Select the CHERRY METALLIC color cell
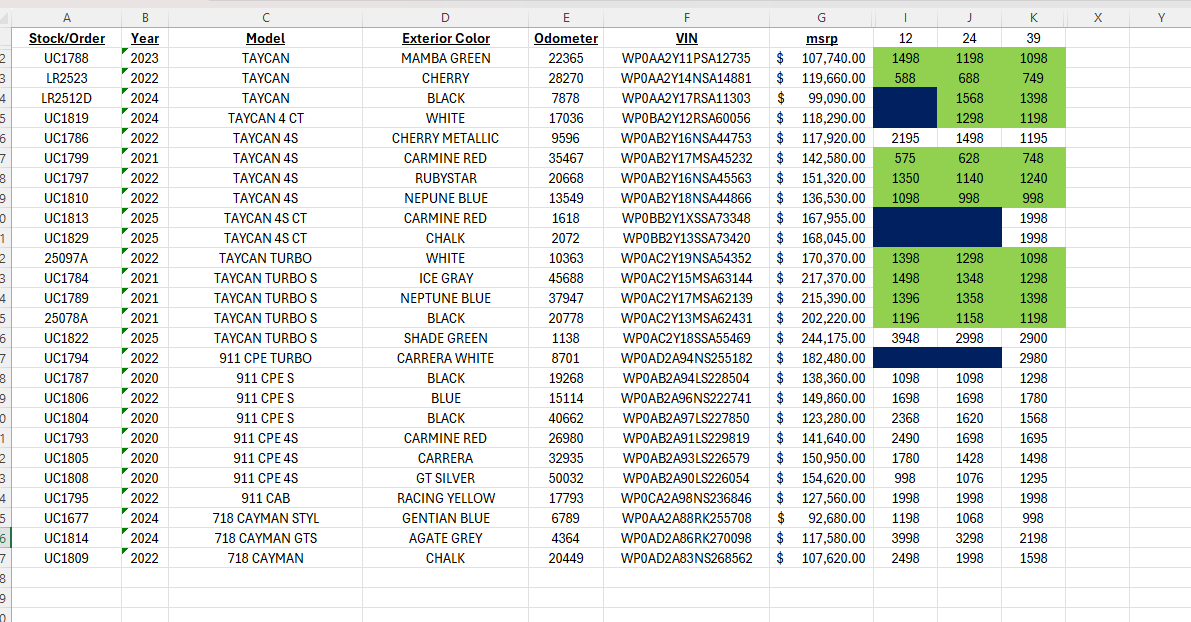 click(446, 138)
